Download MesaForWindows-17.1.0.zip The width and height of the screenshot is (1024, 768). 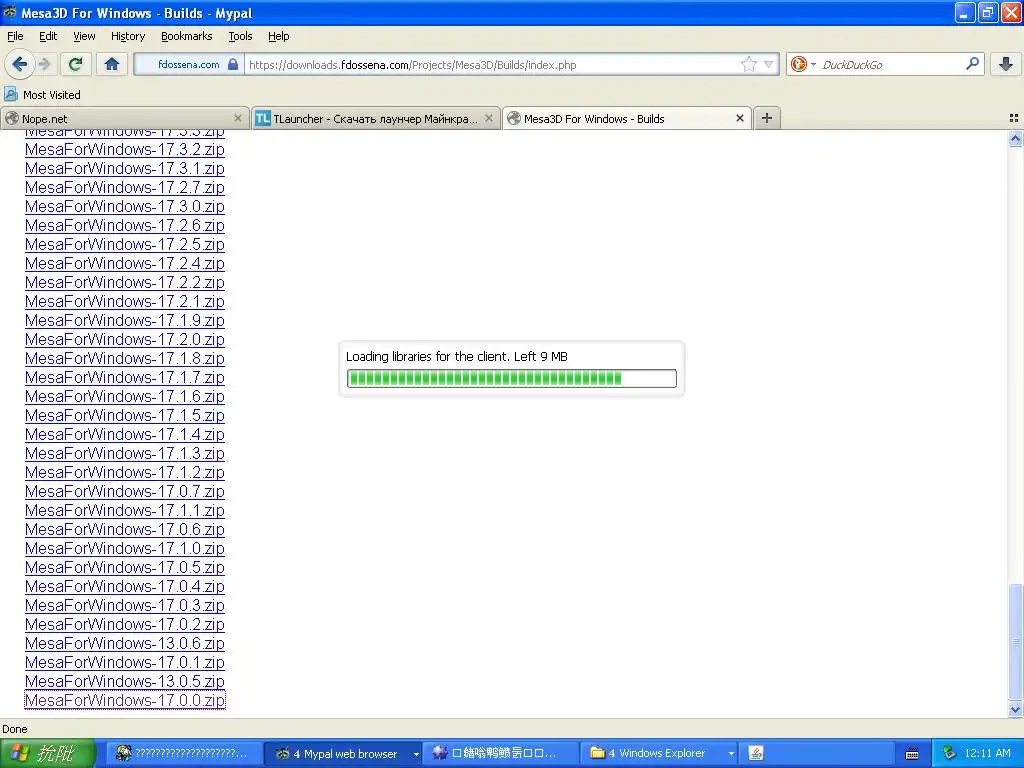125,548
